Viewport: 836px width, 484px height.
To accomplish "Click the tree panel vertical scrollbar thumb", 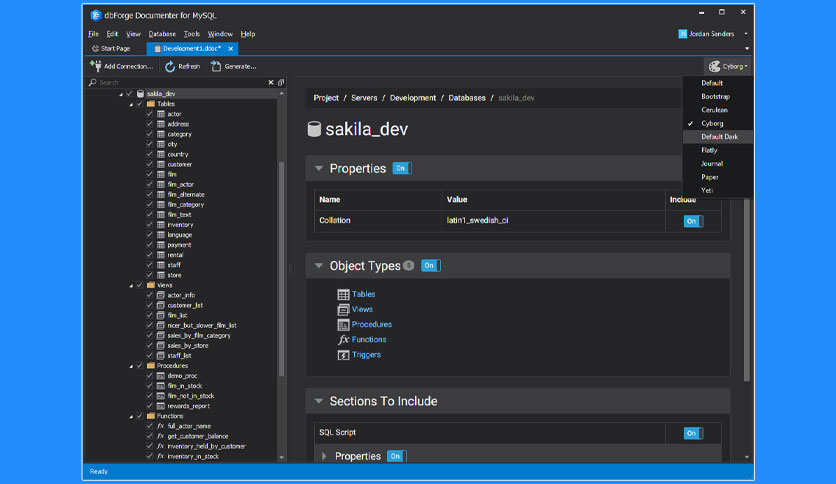I will (x=282, y=269).
